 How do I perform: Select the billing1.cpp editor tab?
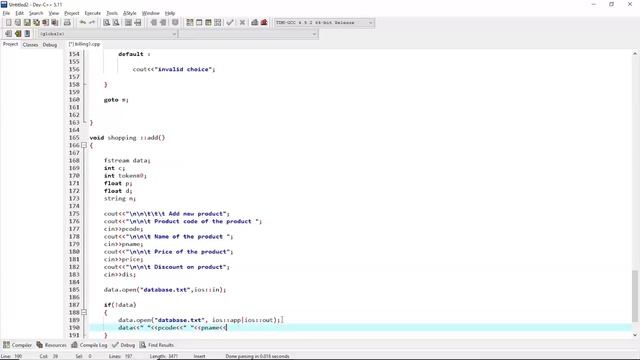pos(84,44)
